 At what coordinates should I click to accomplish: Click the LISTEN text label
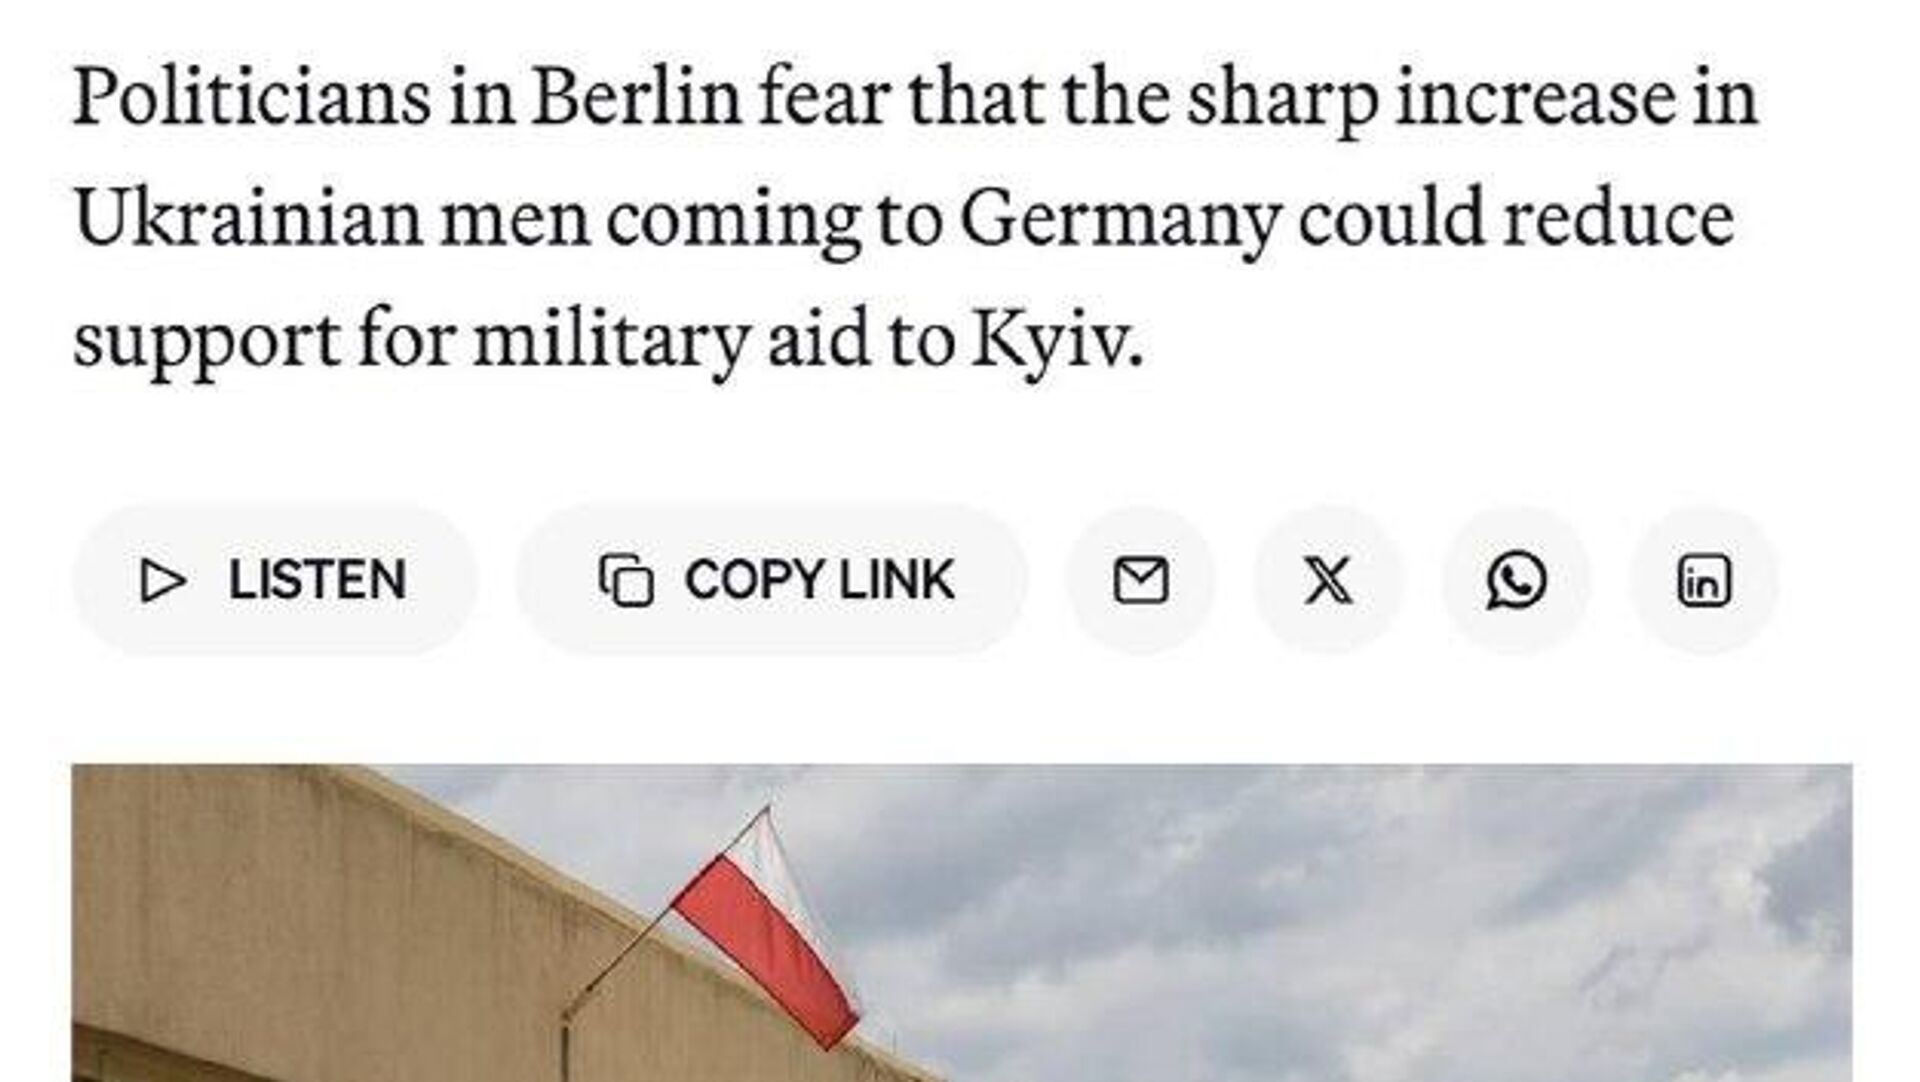click(x=317, y=580)
